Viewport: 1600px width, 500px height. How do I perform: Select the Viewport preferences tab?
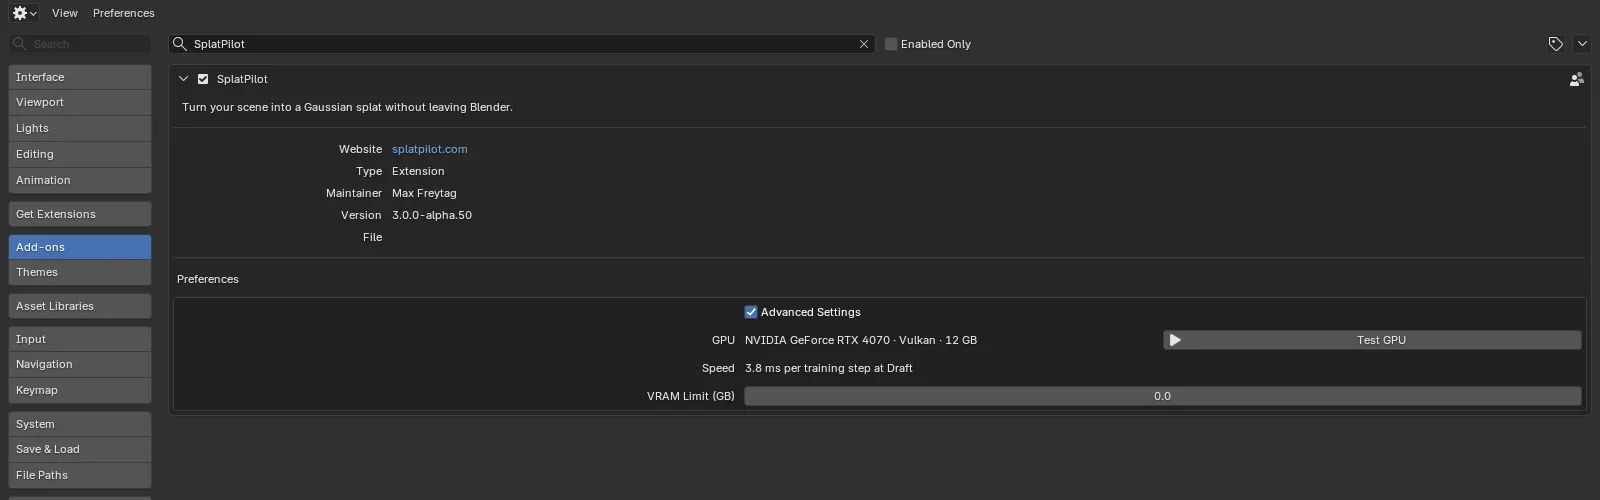[80, 102]
